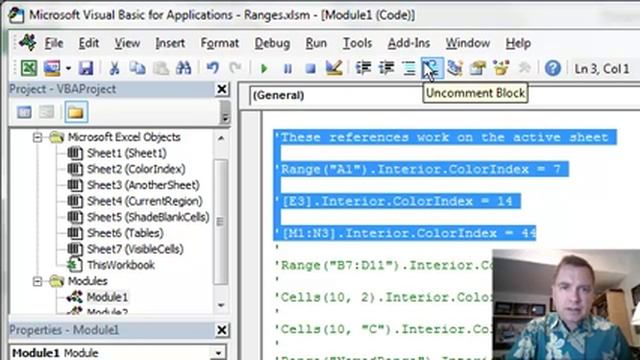
Task: Click the Toolbox toolbar icon
Action: tap(524, 68)
